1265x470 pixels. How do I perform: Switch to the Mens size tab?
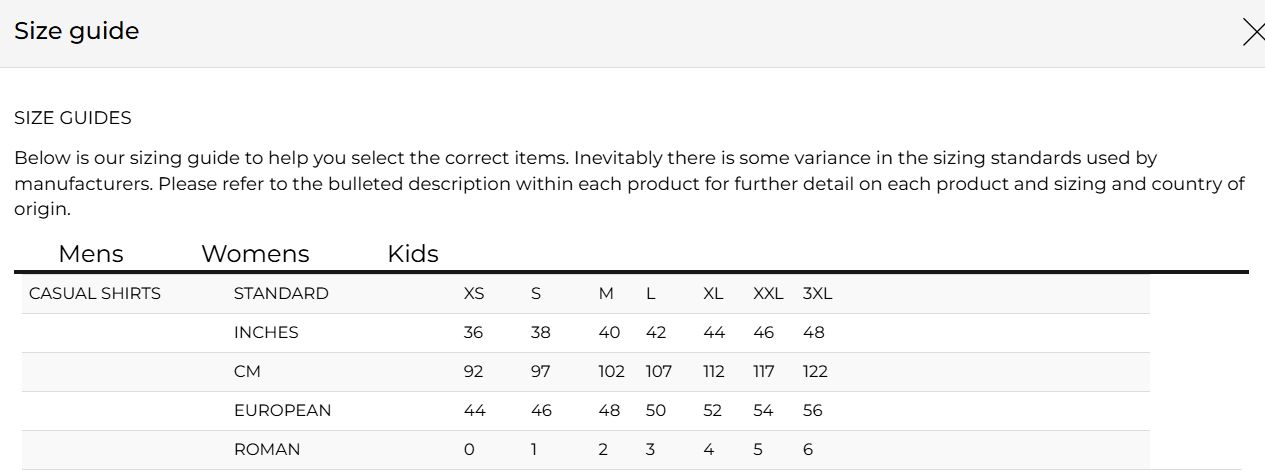click(91, 254)
